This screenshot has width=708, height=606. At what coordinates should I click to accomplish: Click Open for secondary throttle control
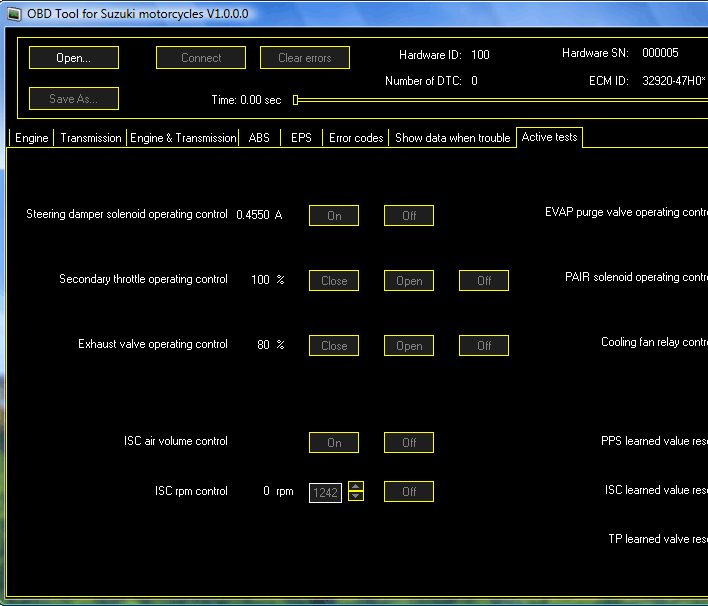[409, 281]
